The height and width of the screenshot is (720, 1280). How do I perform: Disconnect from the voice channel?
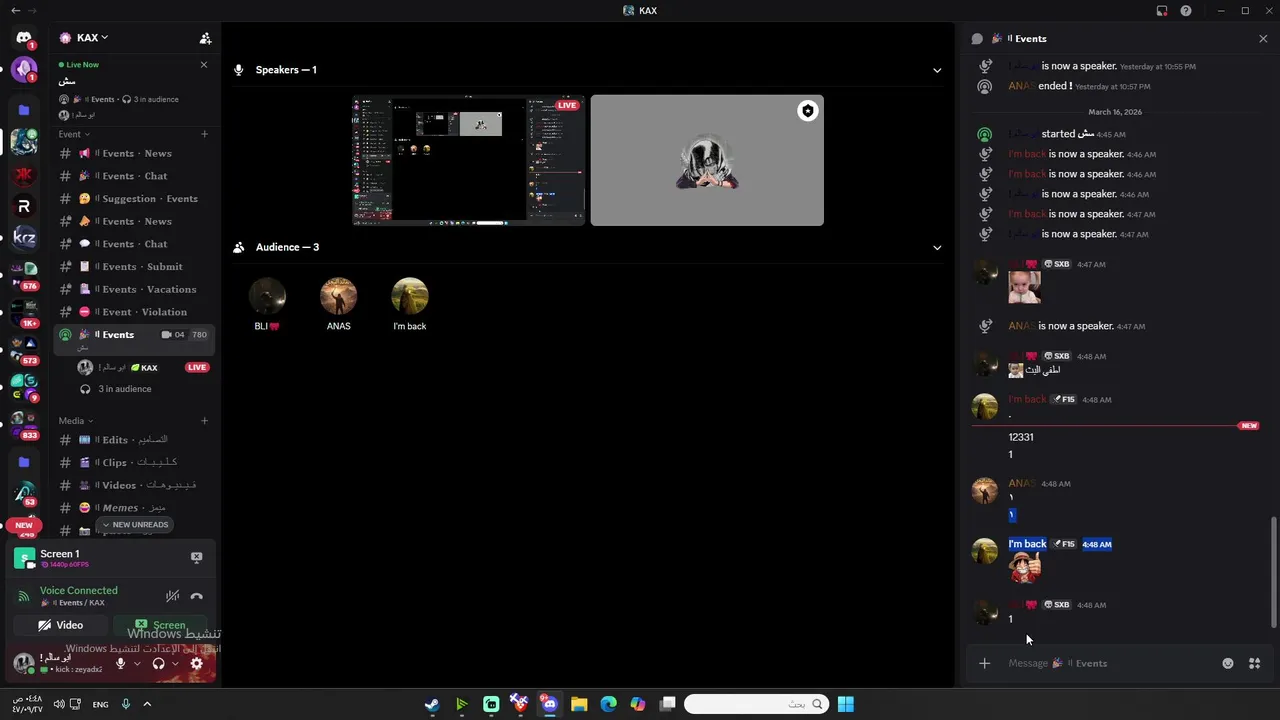click(197, 596)
